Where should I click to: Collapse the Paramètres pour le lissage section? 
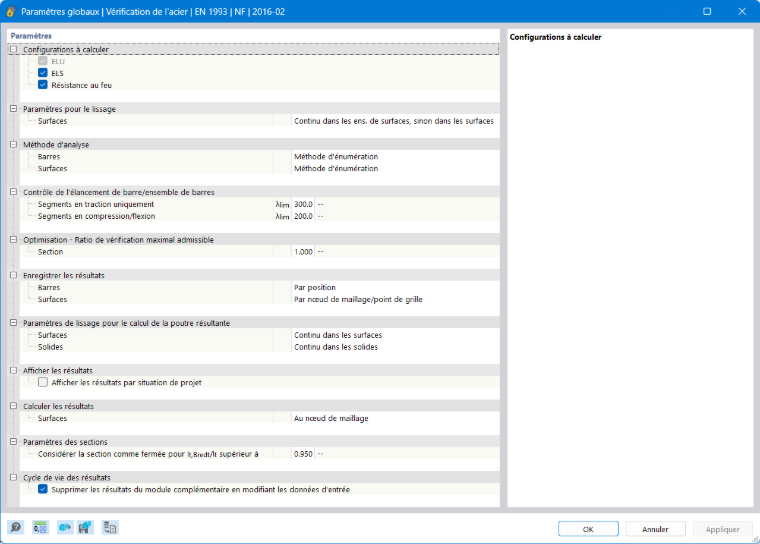14,109
